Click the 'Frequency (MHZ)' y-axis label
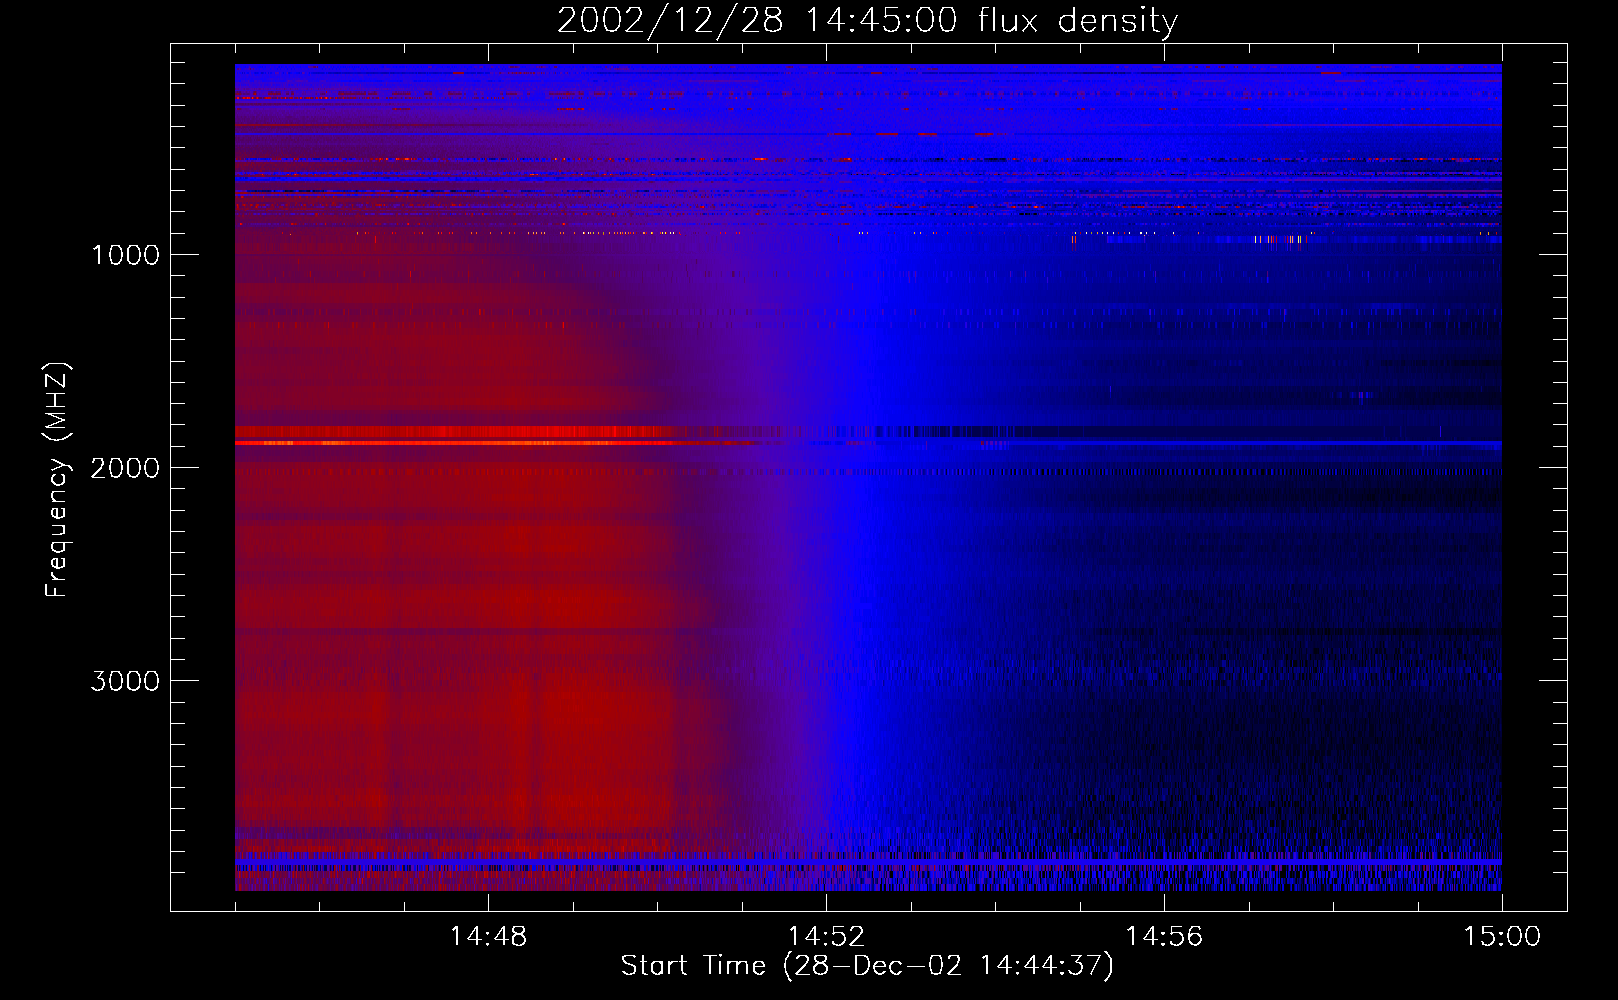Viewport: 1618px width, 1000px height. (x=57, y=480)
